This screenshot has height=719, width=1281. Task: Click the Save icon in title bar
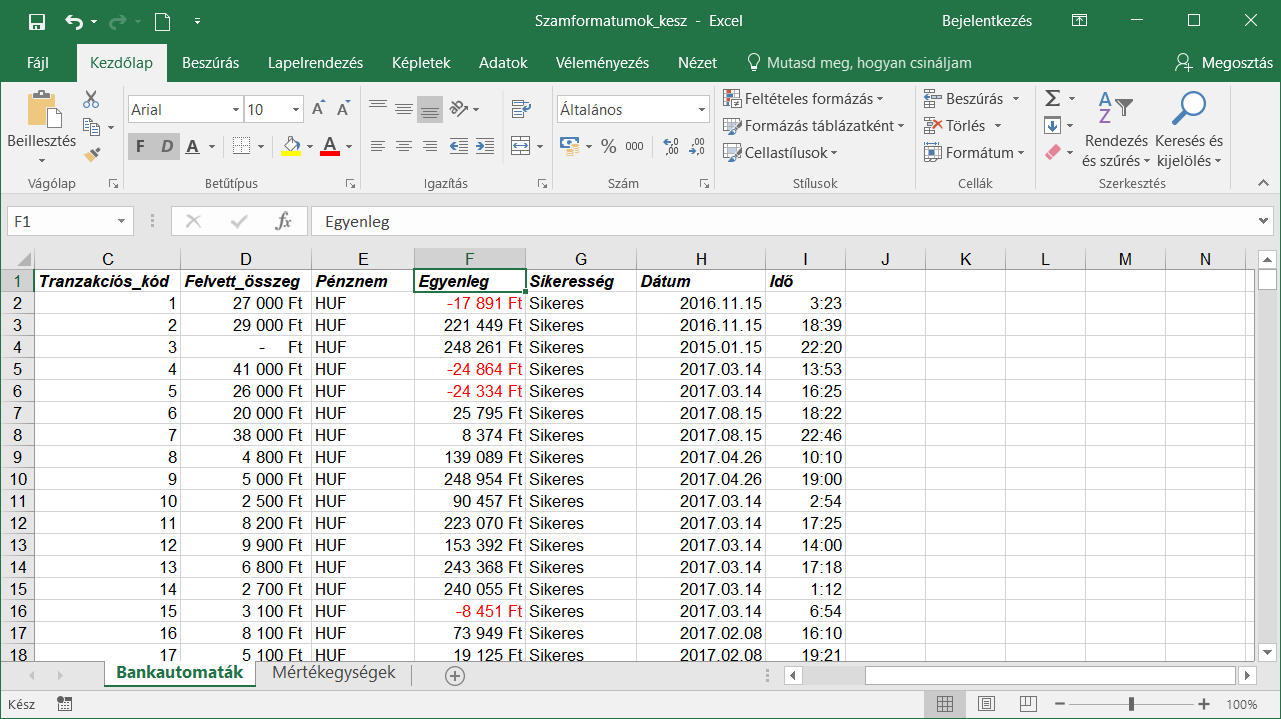click(37, 21)
